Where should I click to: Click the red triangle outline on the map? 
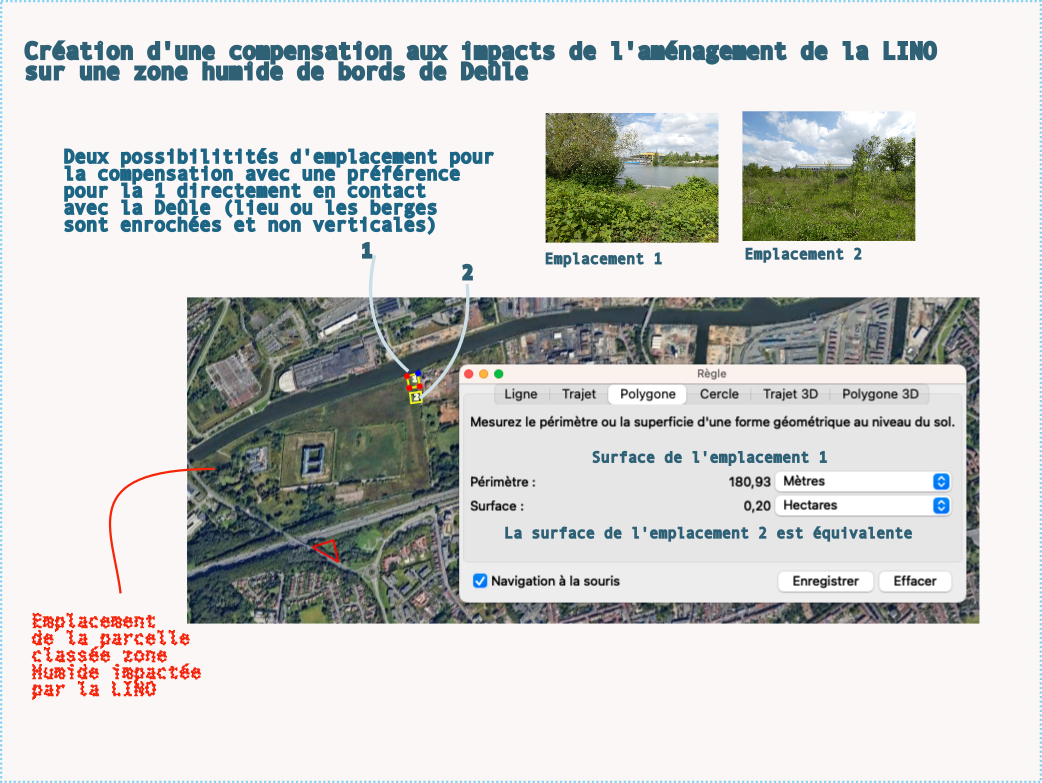[x=324, y=551]
